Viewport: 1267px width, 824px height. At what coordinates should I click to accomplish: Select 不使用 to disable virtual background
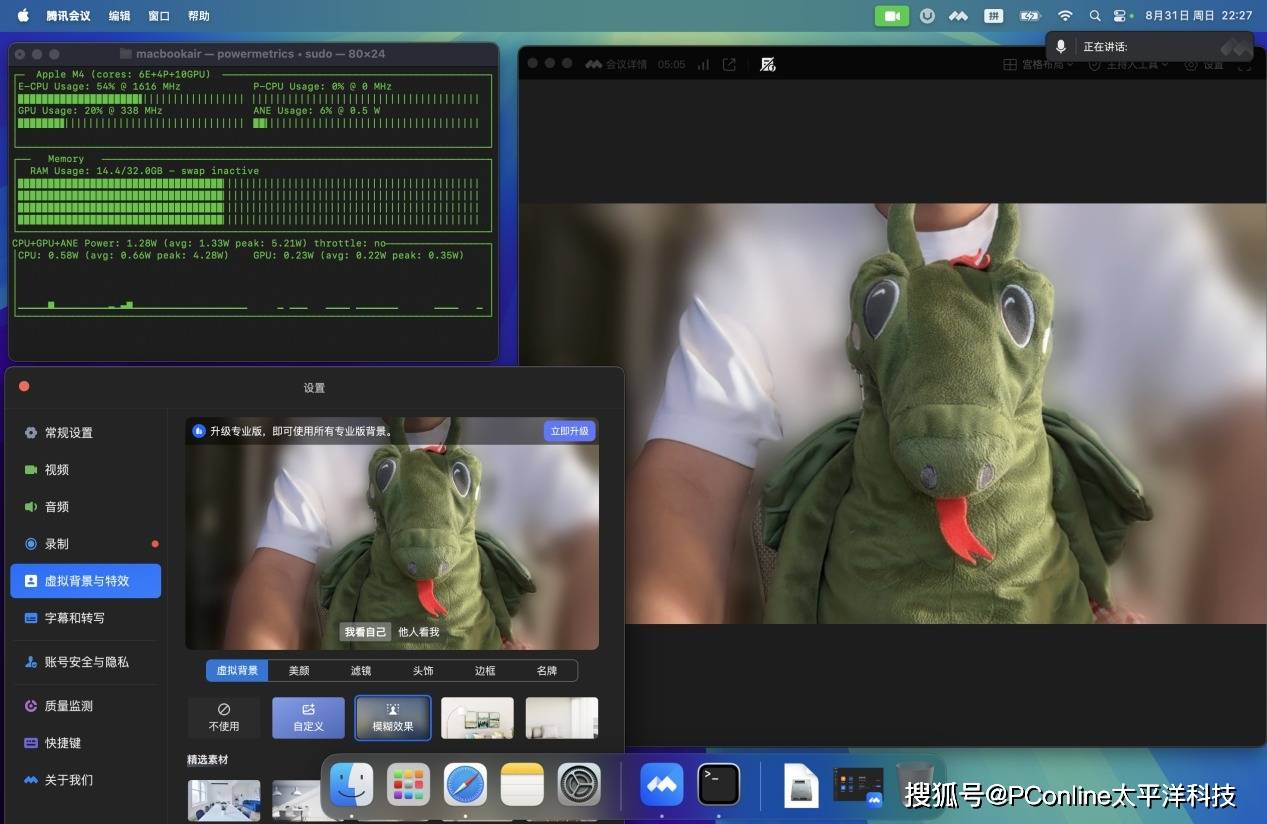click(x=224, y=717)
